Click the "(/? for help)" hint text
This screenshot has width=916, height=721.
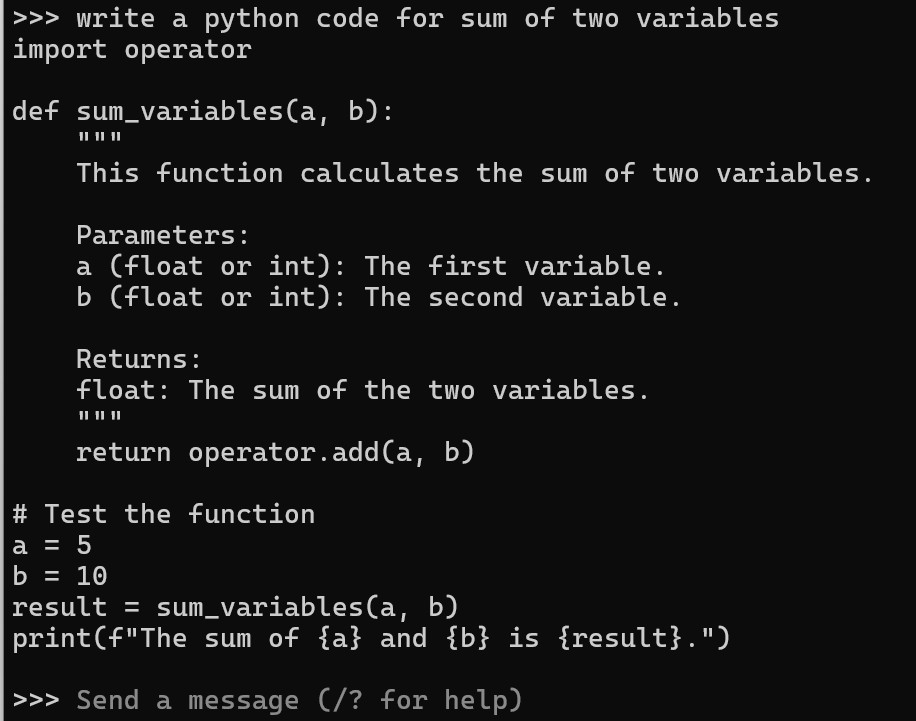point(420,700)
